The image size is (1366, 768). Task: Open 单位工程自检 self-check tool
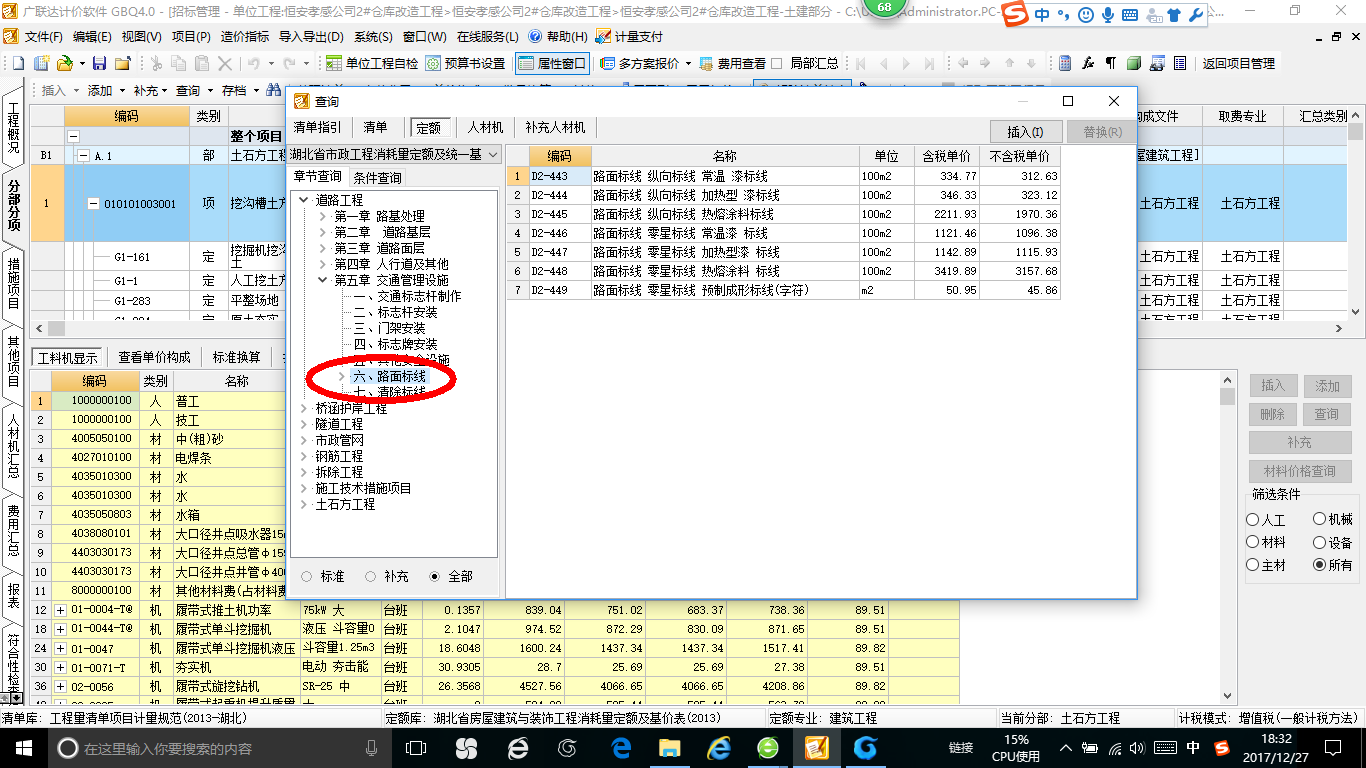(372, 63)
